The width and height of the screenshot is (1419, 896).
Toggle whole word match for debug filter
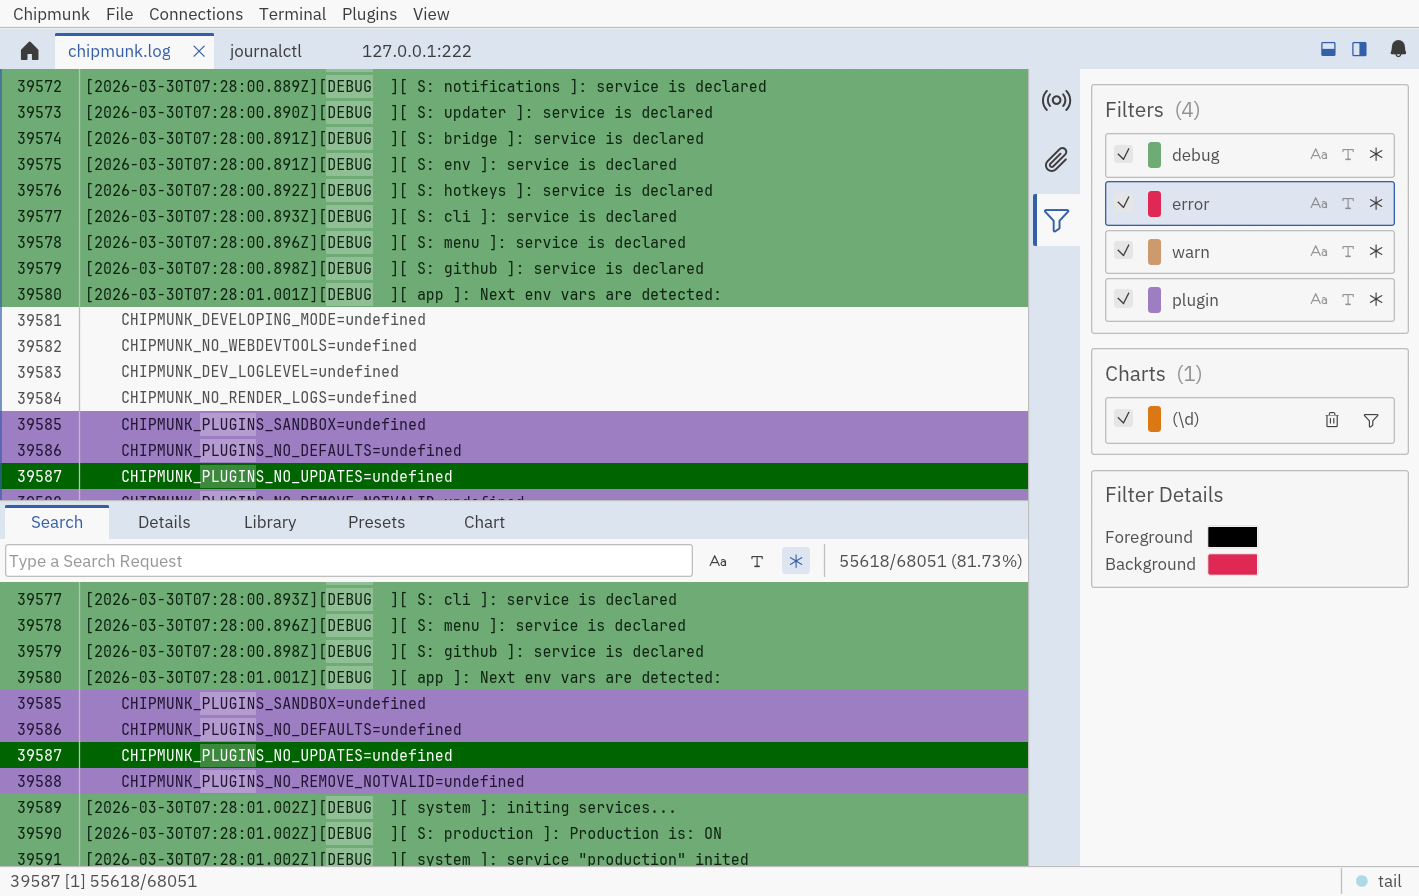pos(1348,155)
